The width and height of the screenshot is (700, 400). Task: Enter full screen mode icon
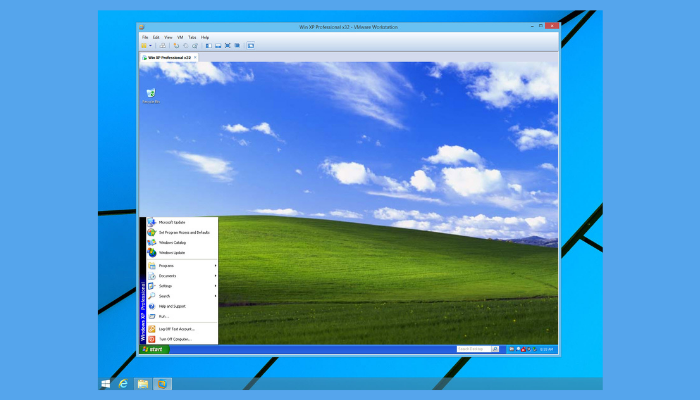(x=228, y=46)
